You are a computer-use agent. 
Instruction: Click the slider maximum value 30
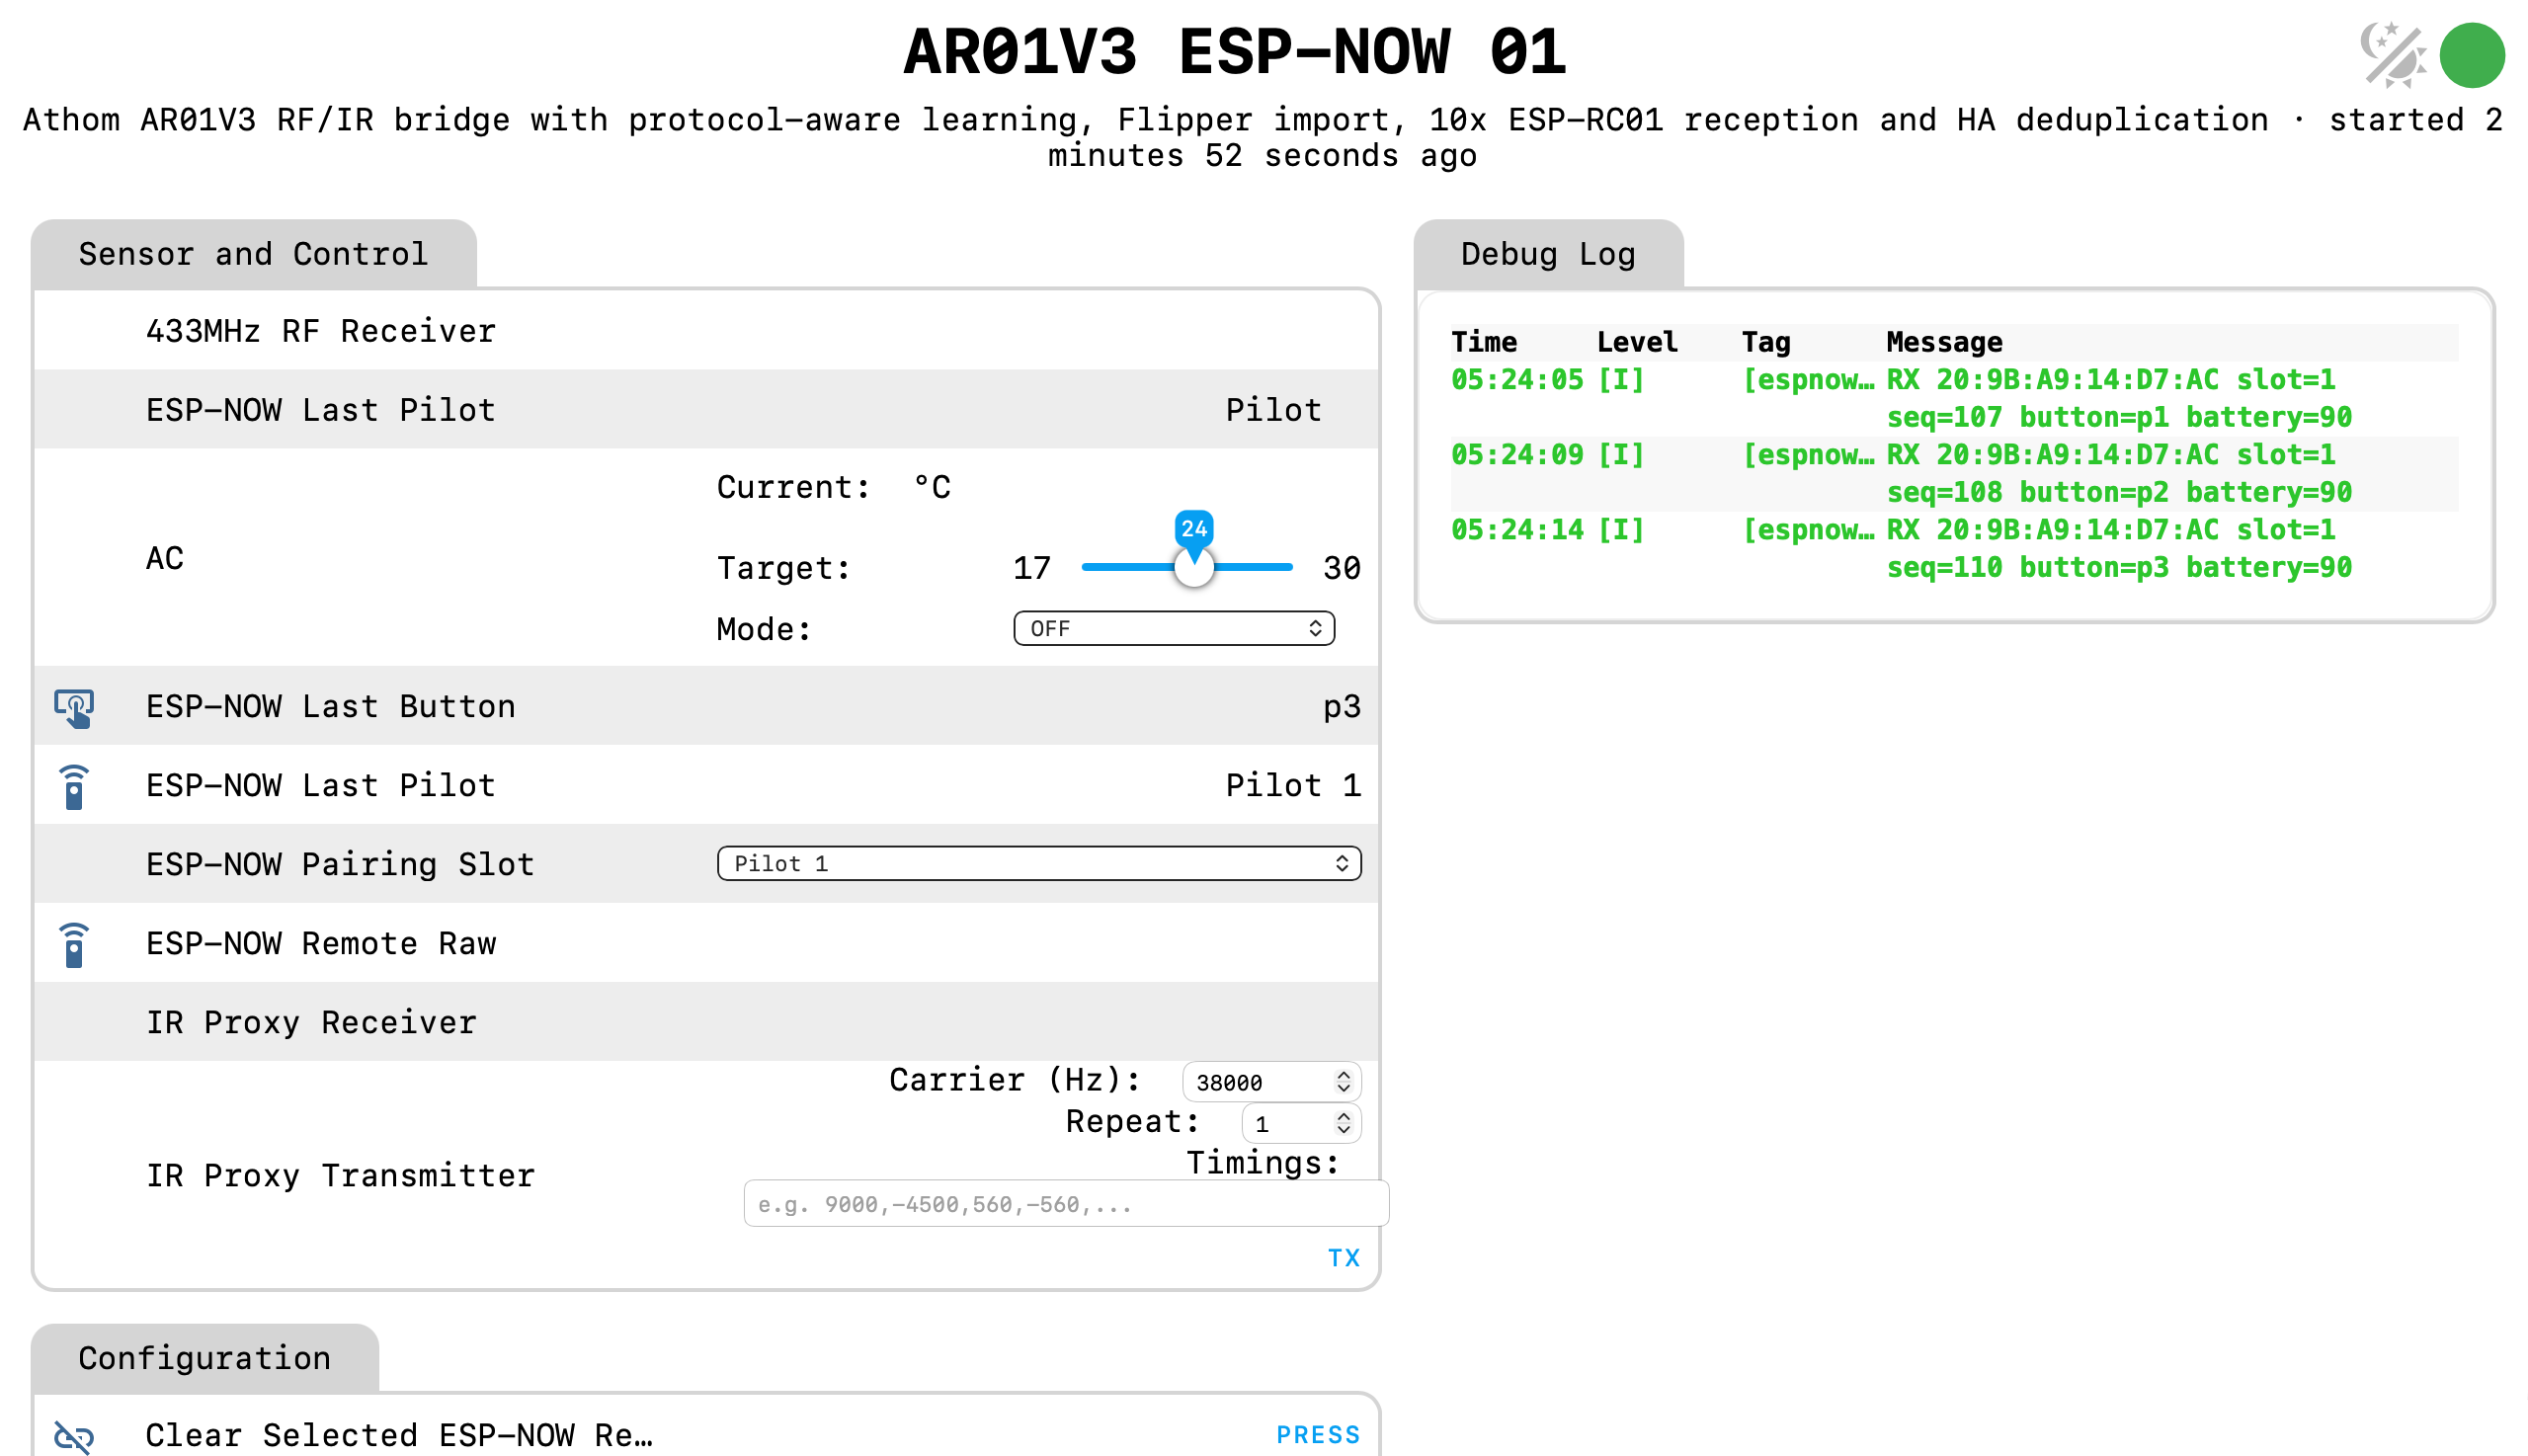[x=1342, y=568]
